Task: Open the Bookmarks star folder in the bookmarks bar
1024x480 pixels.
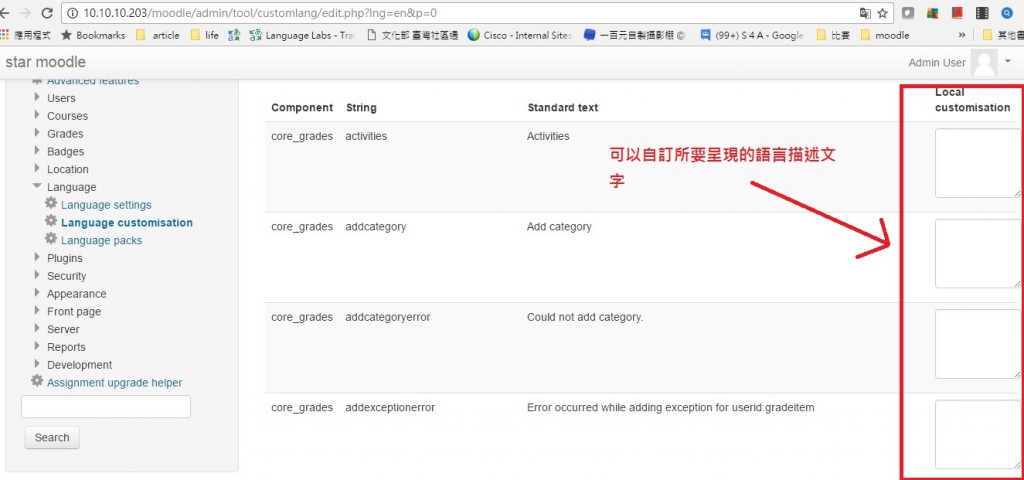Action: point(93,35)
